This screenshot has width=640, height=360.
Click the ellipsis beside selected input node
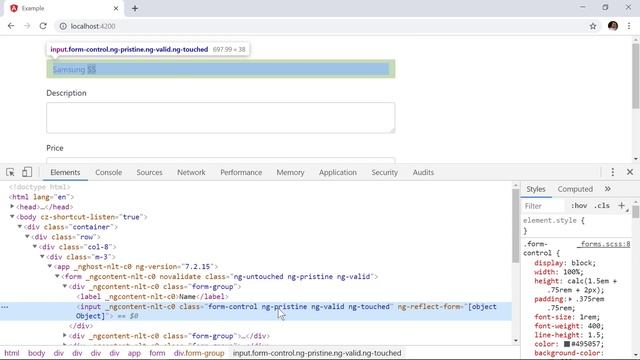(x=4, y=307)
